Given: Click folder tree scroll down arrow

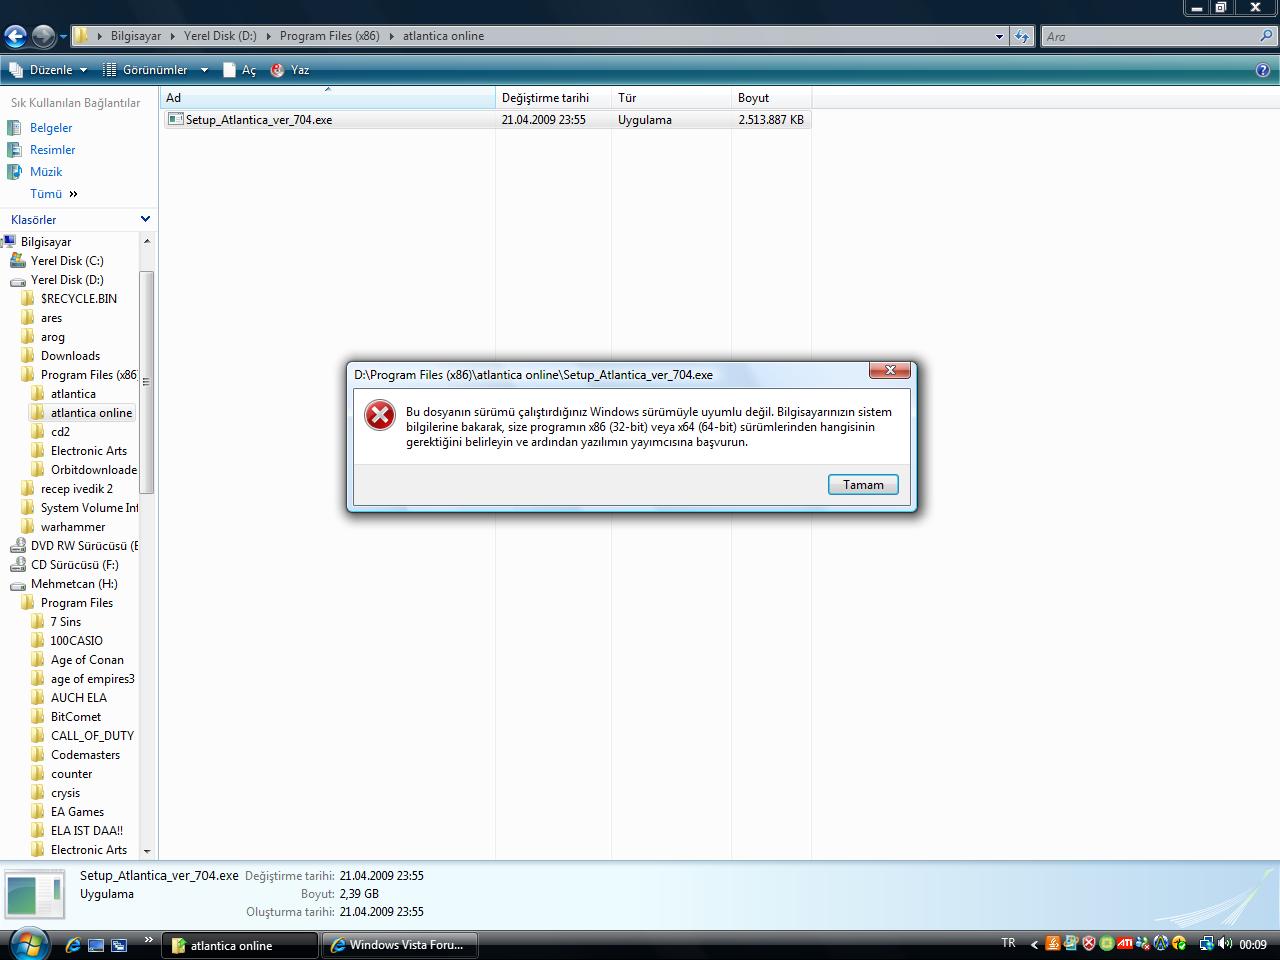Looking at the screenshot, I should [x=147, y=851].
